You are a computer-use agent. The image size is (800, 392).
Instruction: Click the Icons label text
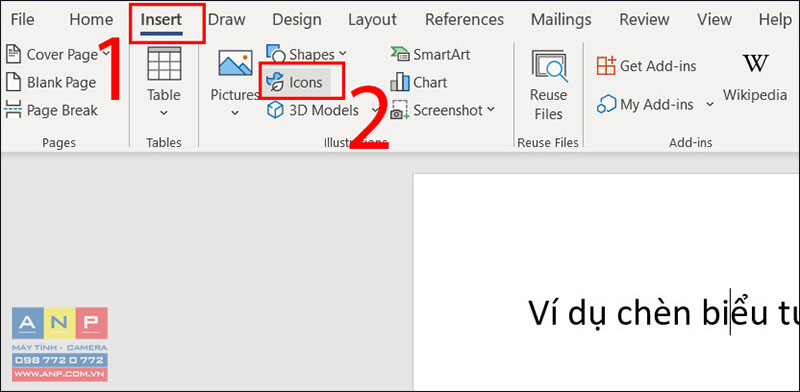(306, 82)
